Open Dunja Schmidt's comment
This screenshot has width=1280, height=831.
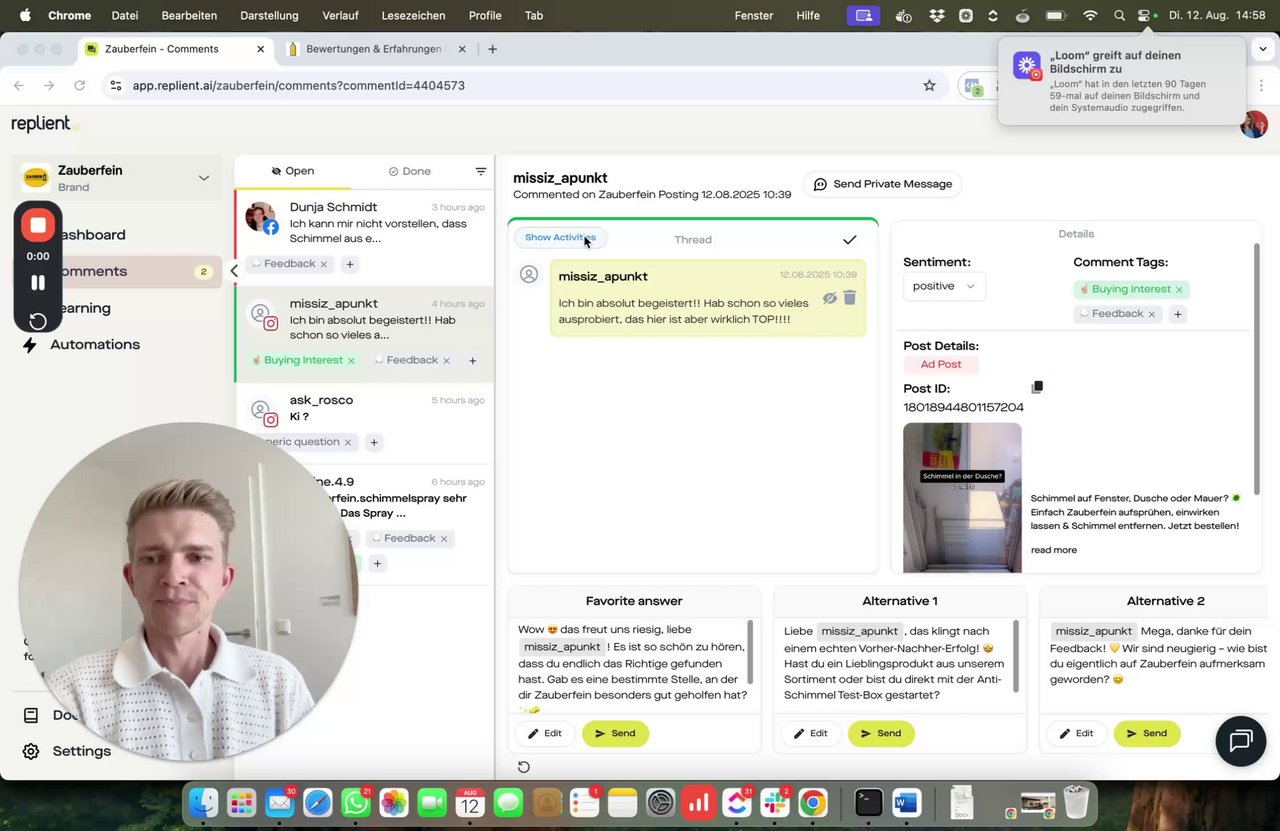364,237
